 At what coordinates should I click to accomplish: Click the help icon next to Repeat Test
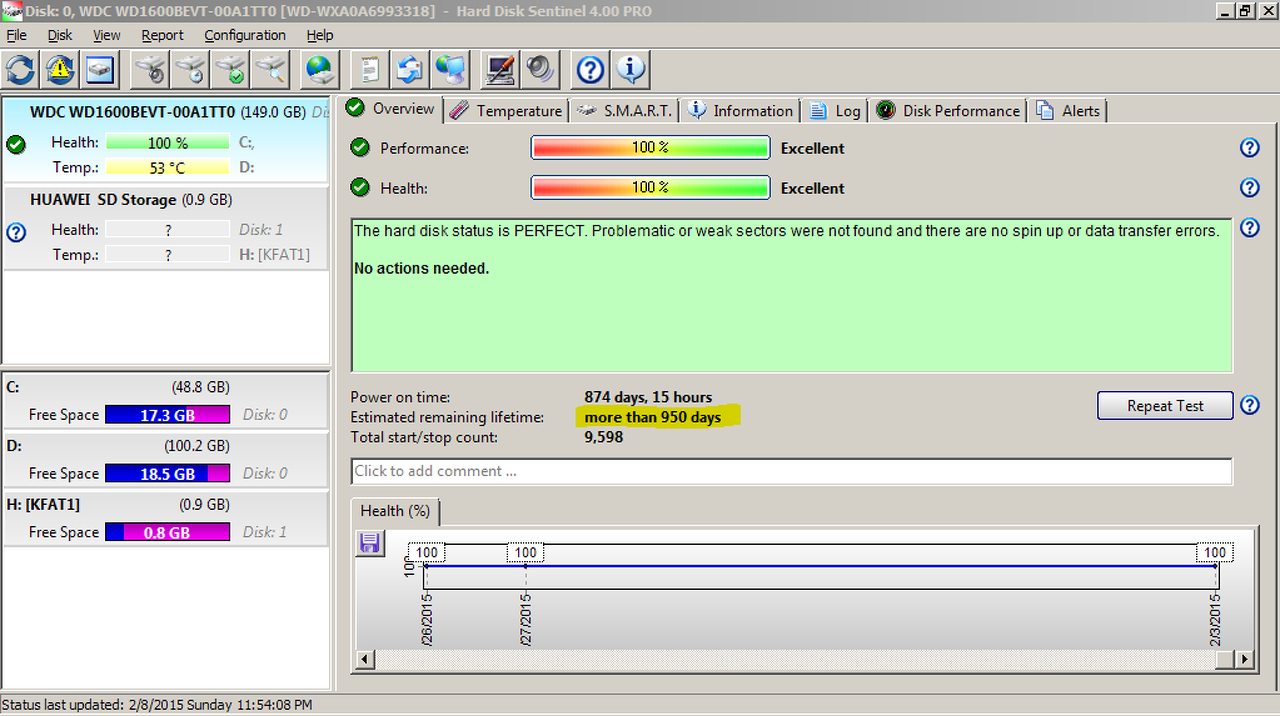coord(1249,405)
